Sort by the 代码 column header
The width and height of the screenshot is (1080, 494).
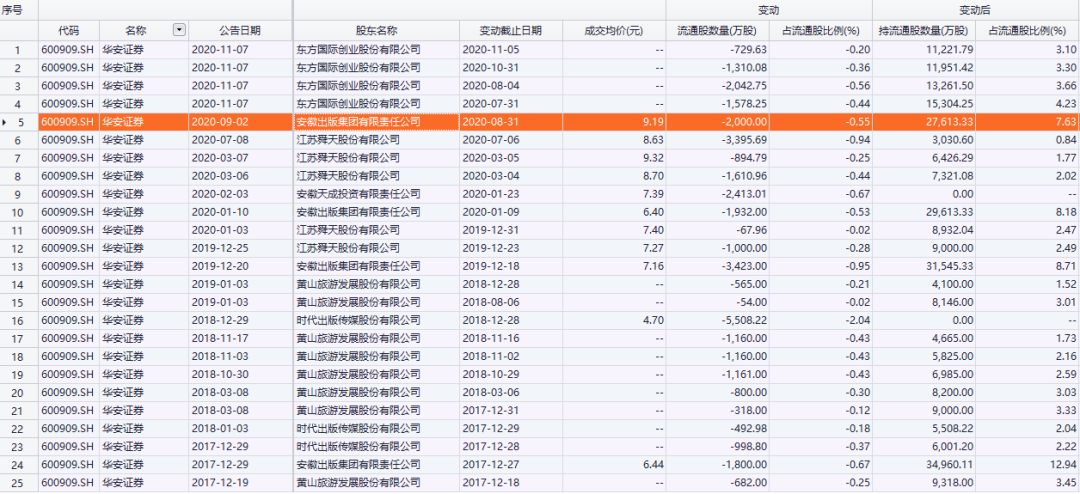coord(69,30)
